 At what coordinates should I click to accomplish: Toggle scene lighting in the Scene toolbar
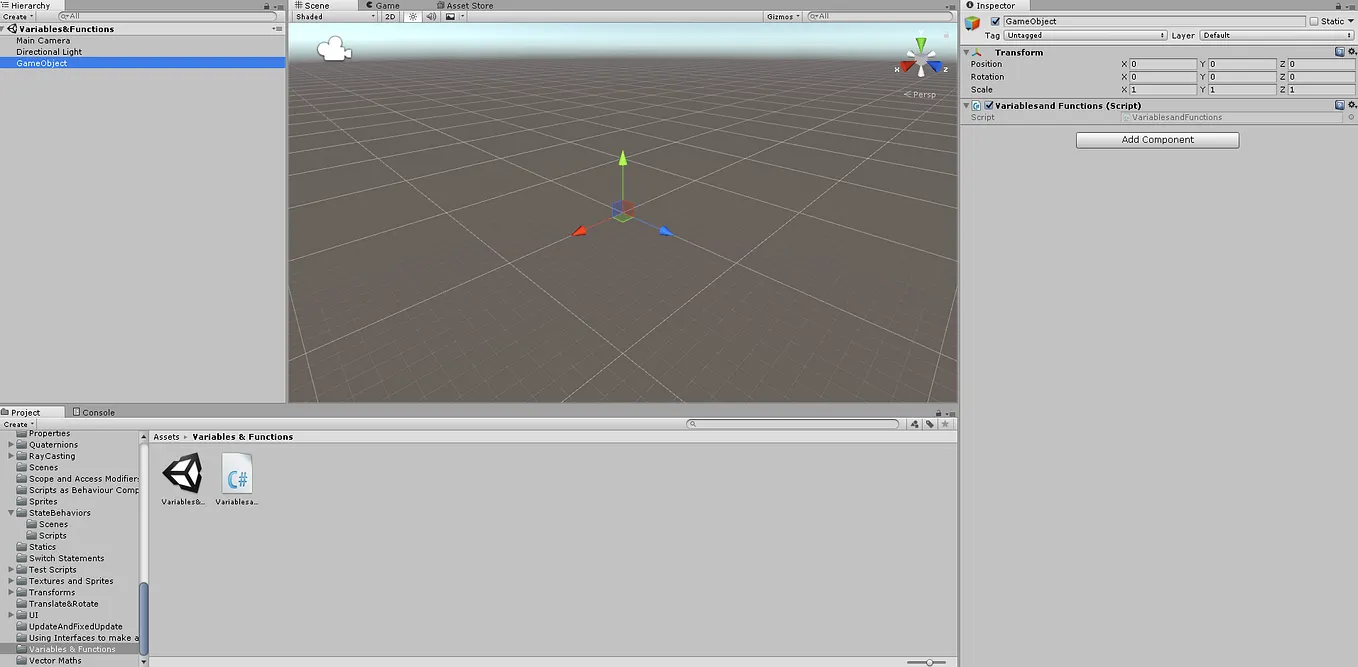coord(412,16)
